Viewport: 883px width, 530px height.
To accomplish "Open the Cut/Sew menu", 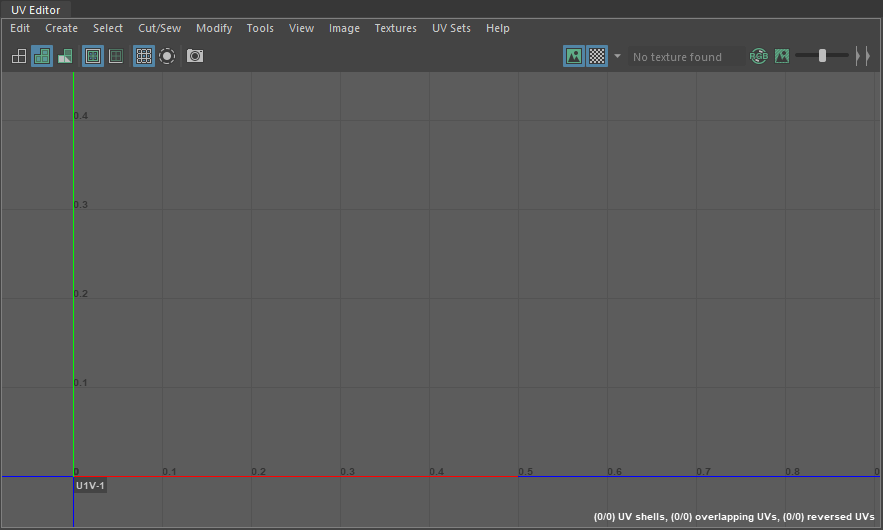I will (x=159, y=28).
